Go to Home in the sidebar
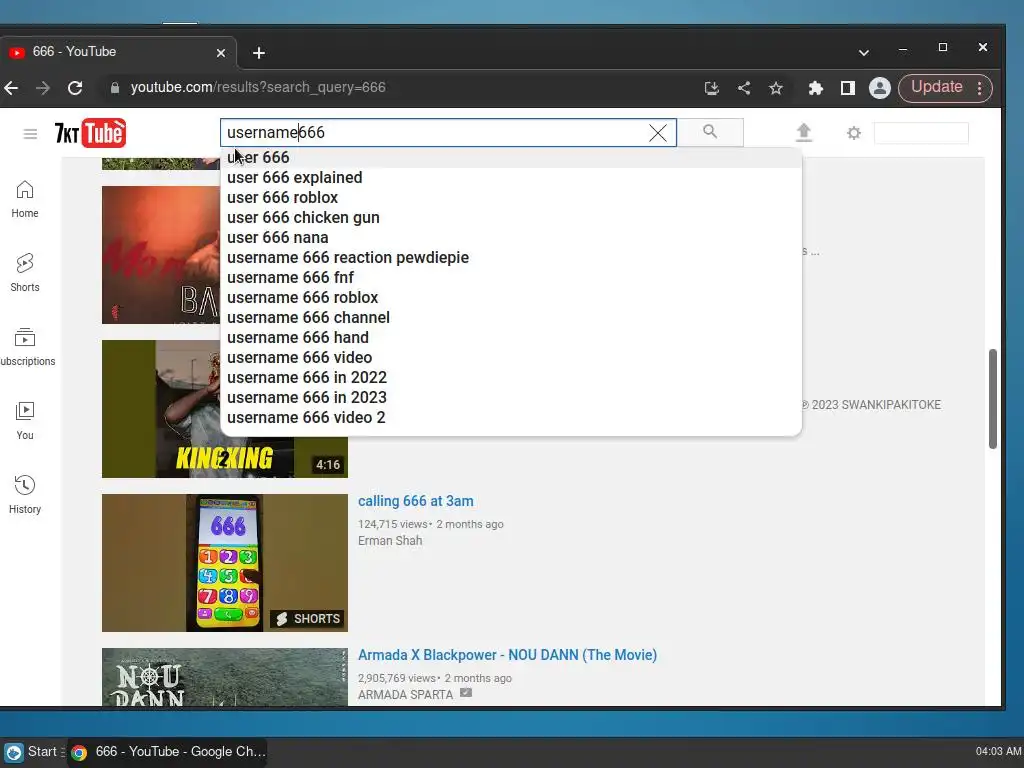Screen dimensions: 1024x768 click(x=25, y=199)
